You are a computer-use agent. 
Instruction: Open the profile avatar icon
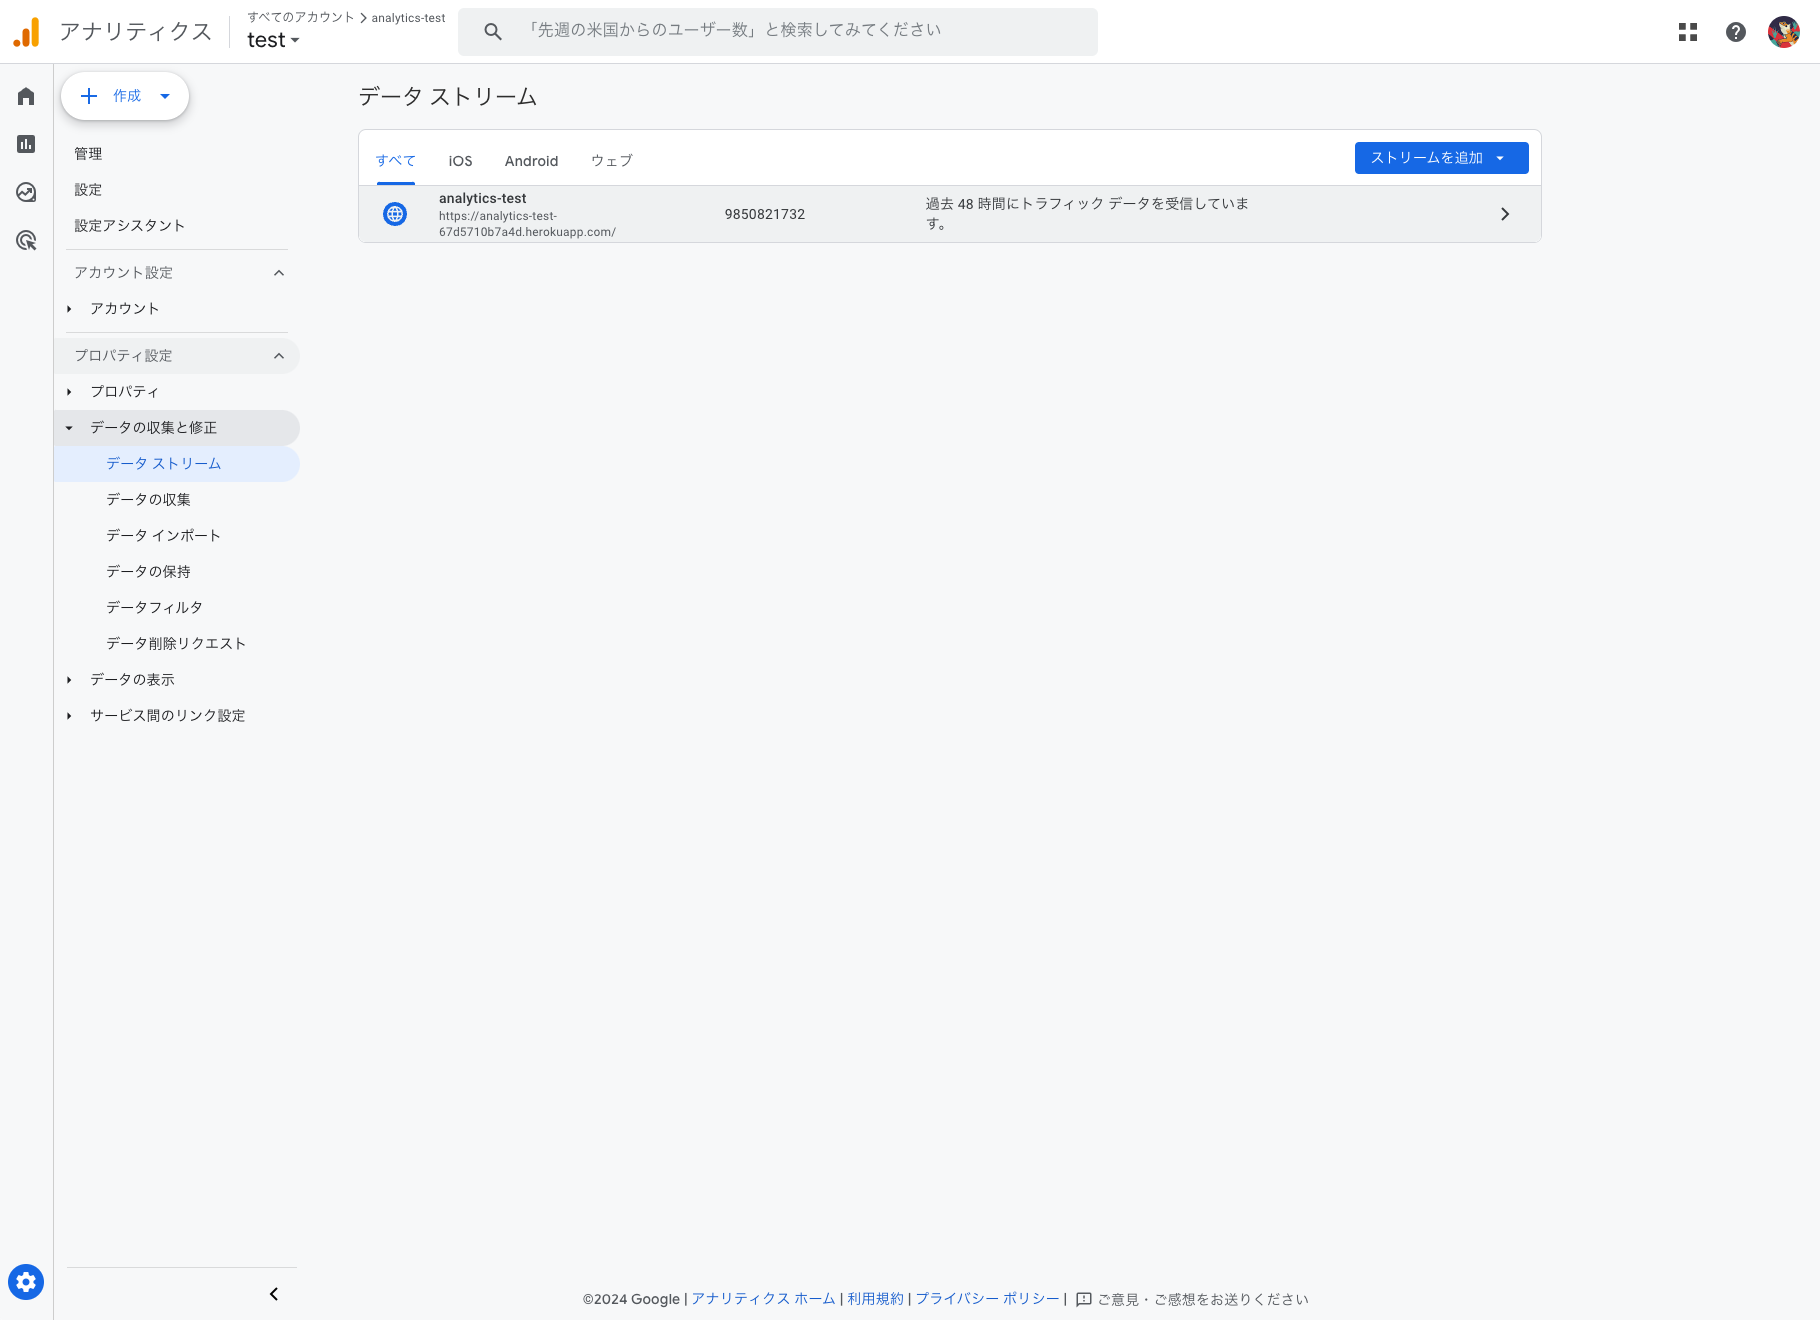click(x=1784, y=32)
